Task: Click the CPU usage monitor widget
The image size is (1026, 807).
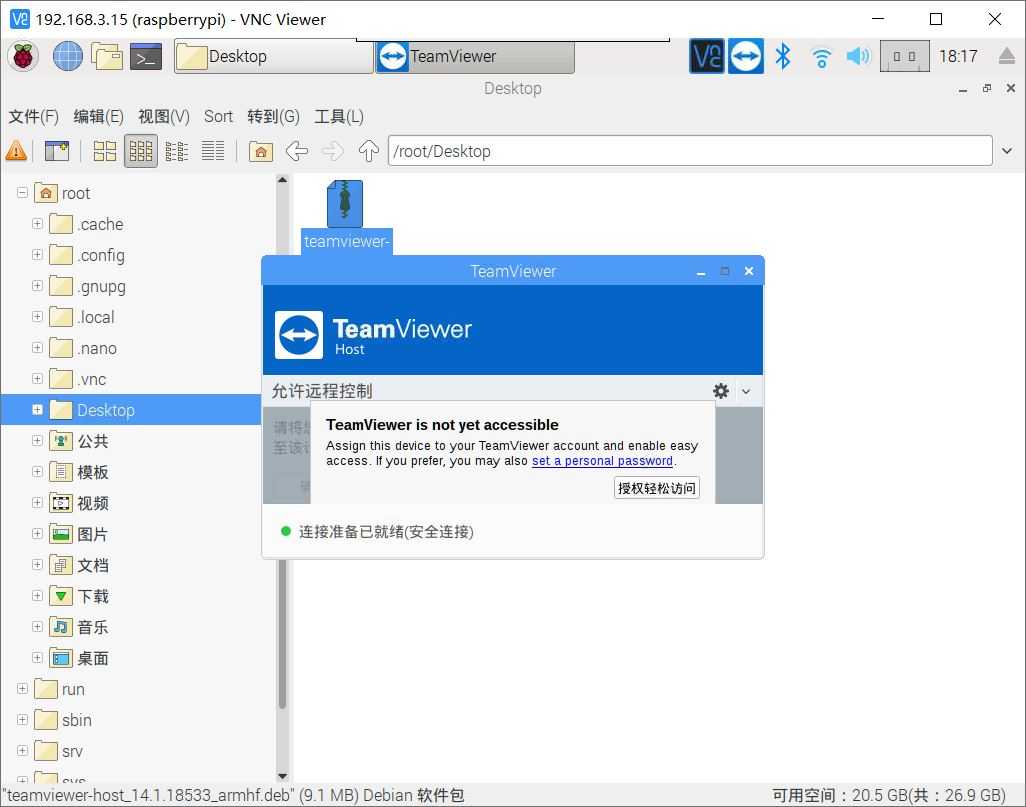Action: (904, 56)
